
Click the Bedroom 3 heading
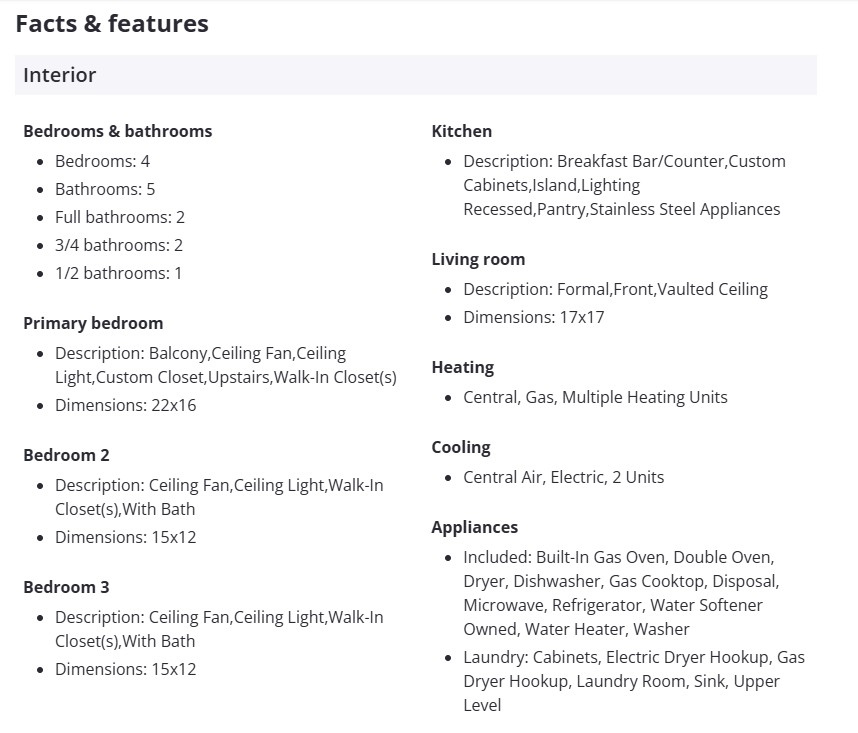[66, 587]
